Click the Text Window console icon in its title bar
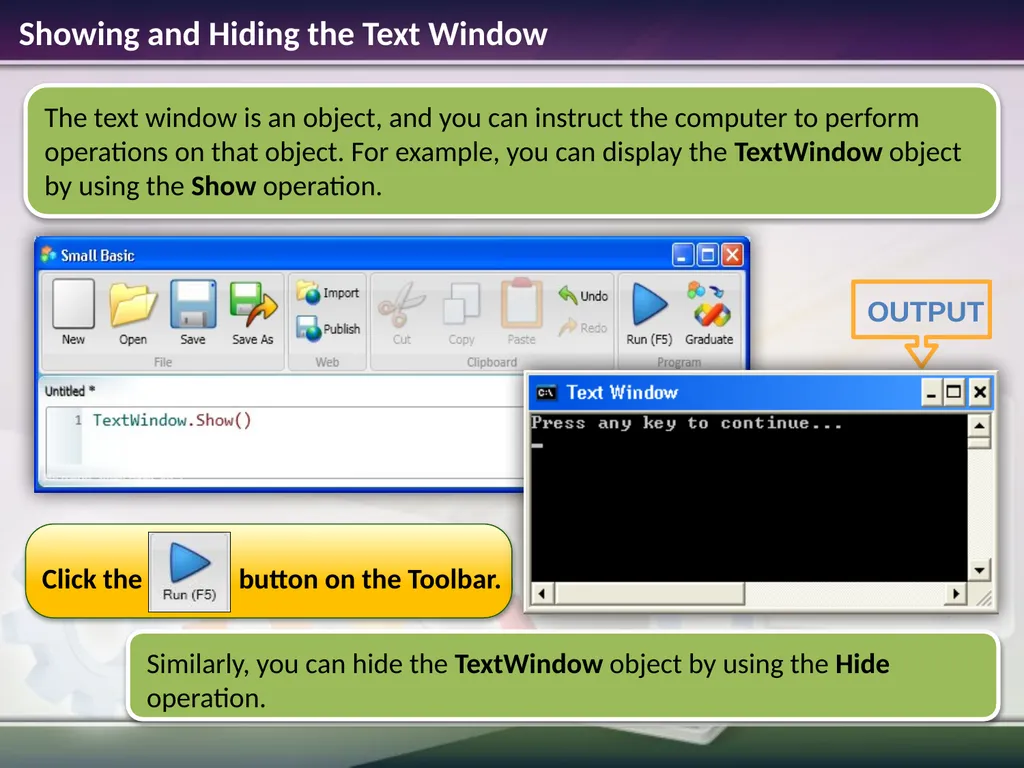 (x=546, y=392)
